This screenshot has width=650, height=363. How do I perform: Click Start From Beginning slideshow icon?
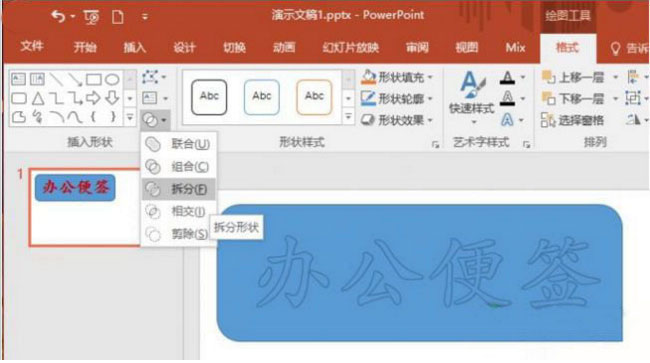91,17
